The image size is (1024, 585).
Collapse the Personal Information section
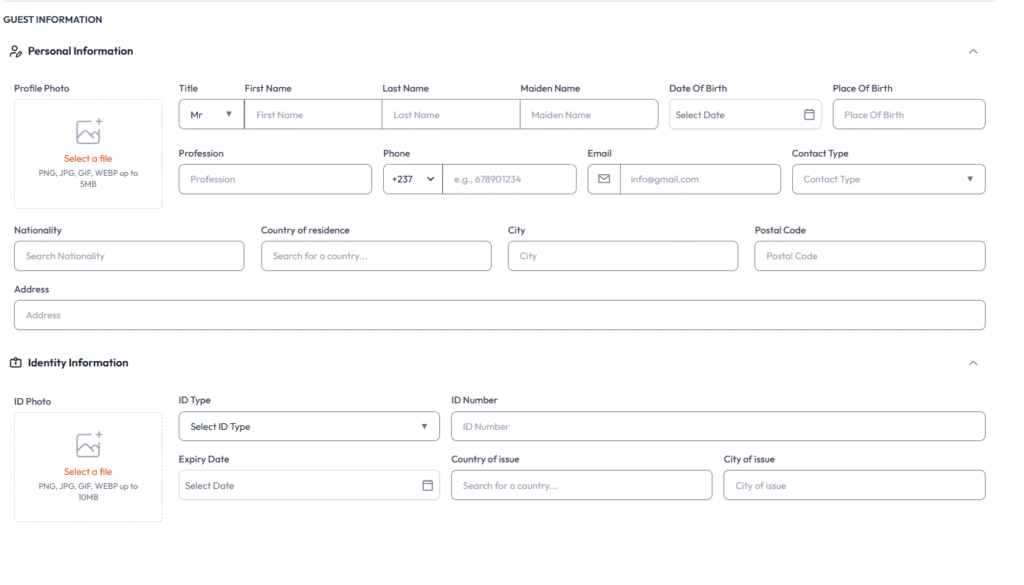973,52
